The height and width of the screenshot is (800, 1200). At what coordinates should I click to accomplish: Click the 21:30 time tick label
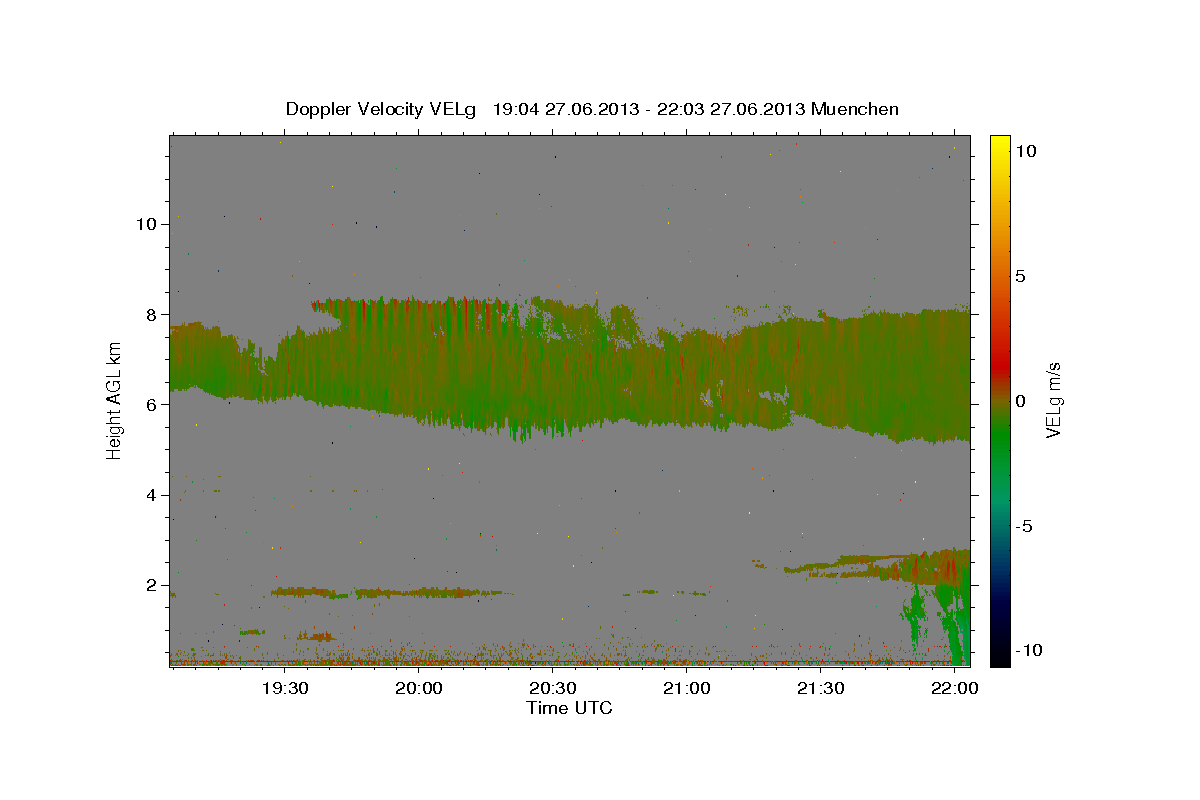(x=820, y=688)
